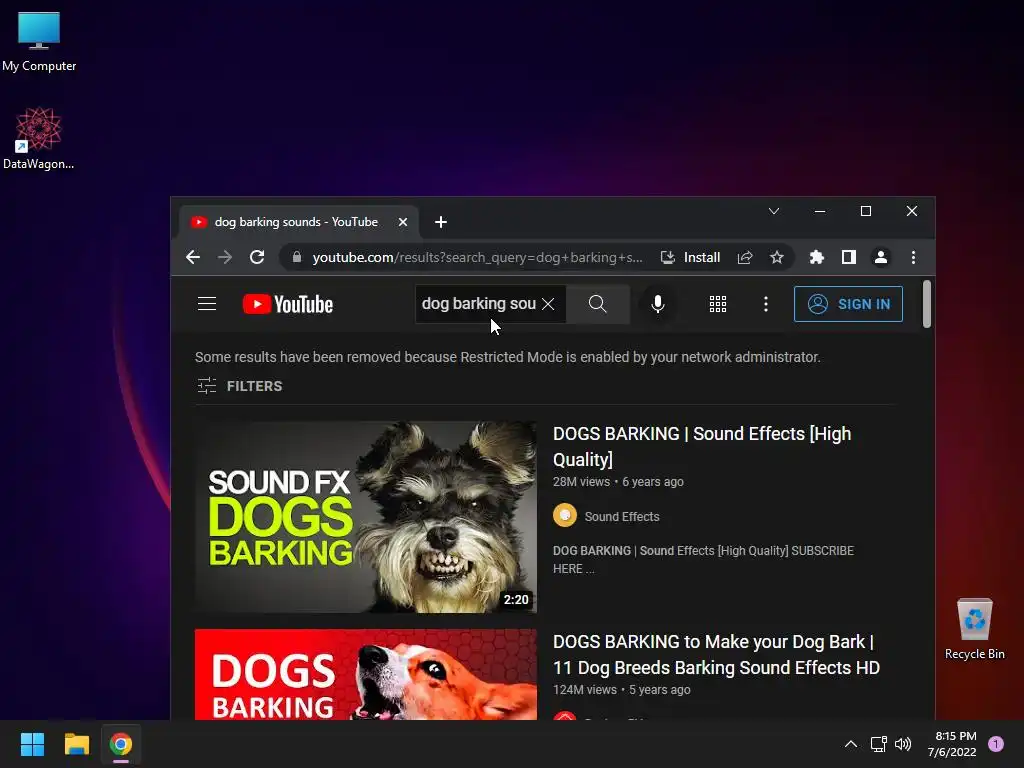The width and height of the screenshot is (1024, 768).
Task: Click the address bar URL text
Action: tap(477, 257)
